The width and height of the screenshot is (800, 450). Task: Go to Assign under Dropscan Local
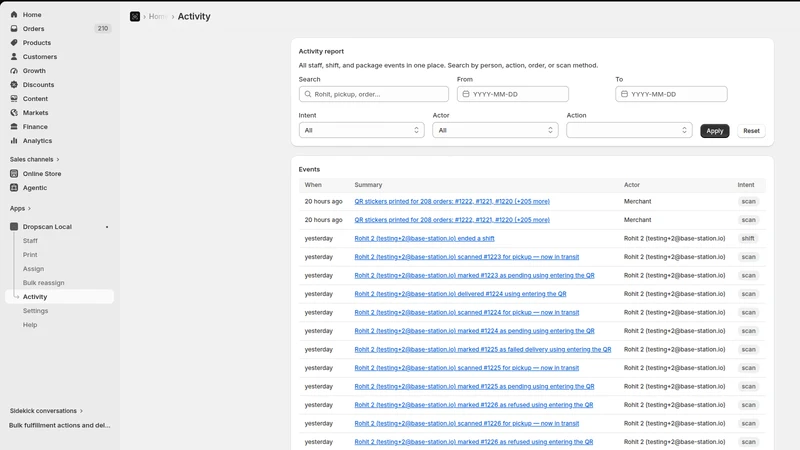[x=33, y=269]
